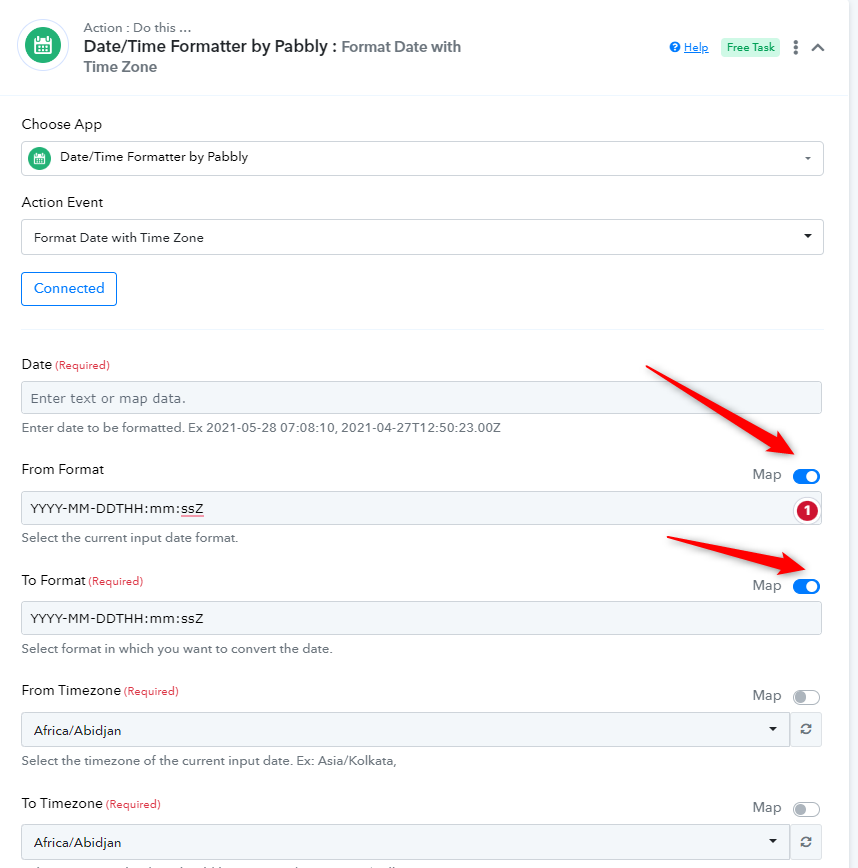Refresh the To Timezone list

(806, 842)
